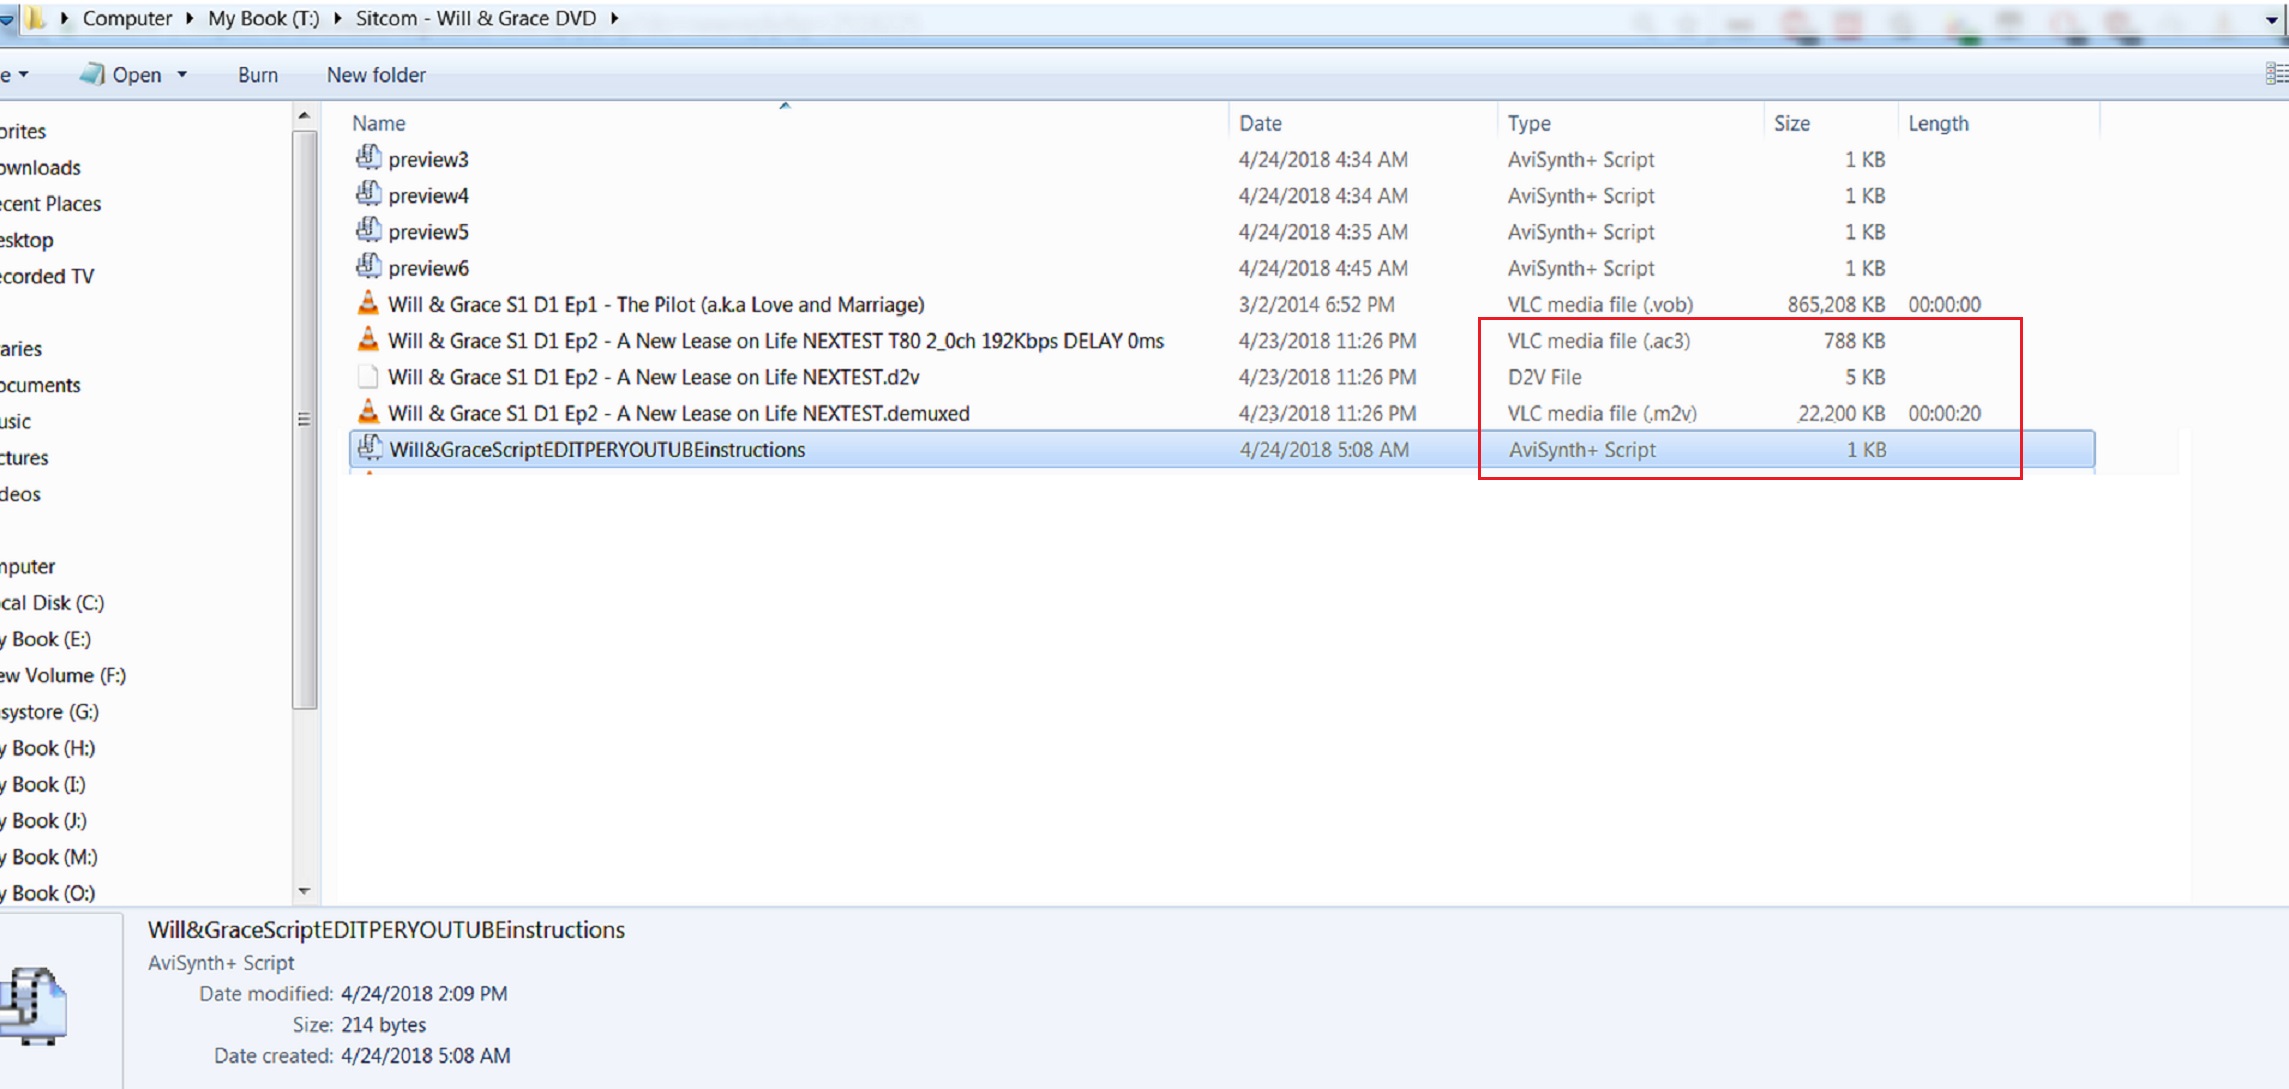The width and height of the screenshot is (2289, 1089).
Task: Open the breadcrumb arrow after My Book (T:)
Action: 338,18
